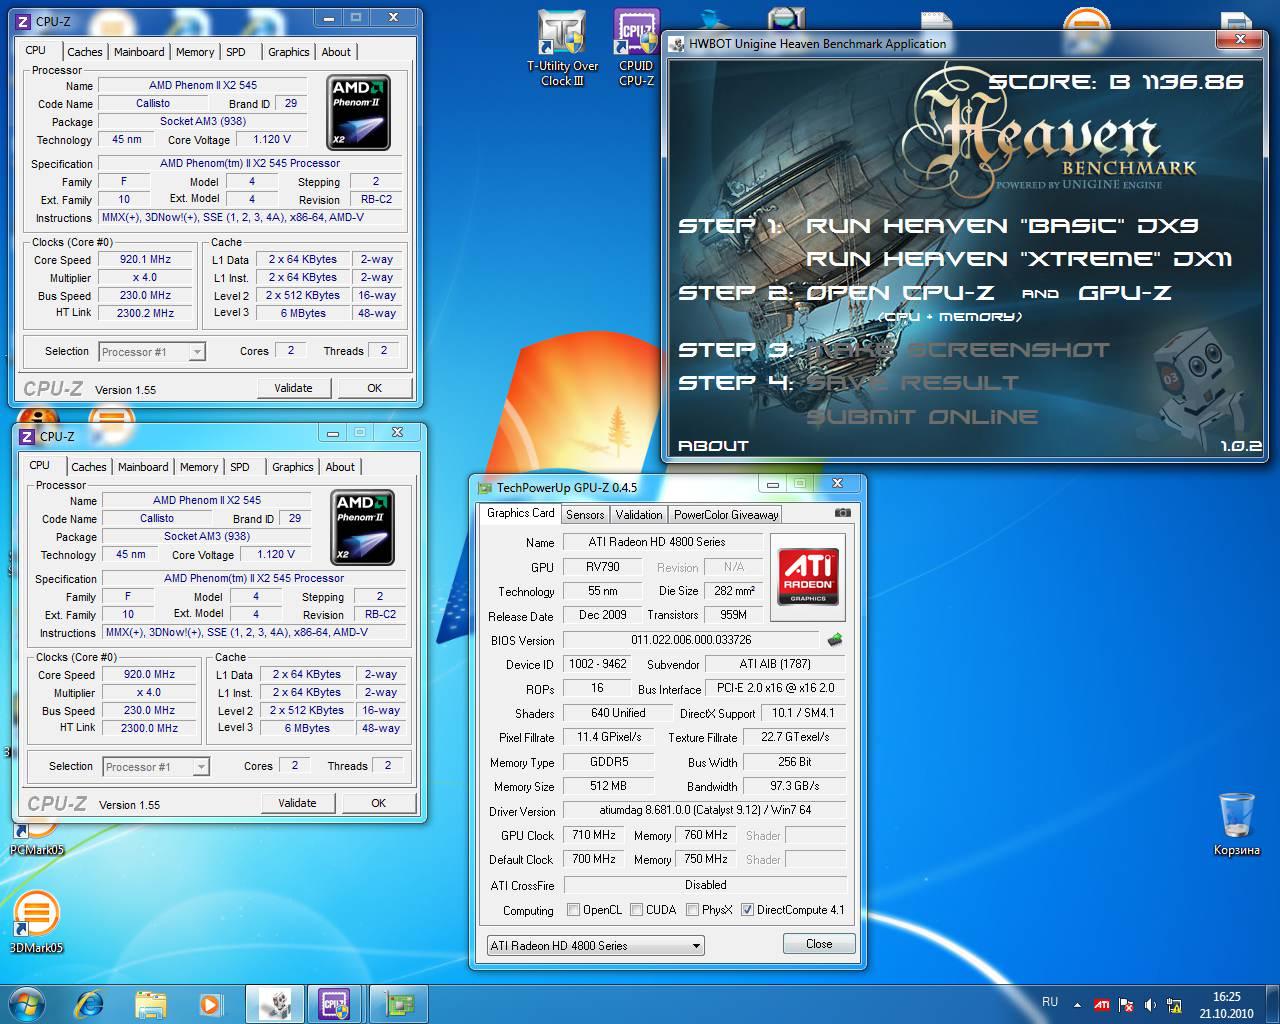Run Heaven "Basic" DX9 benchmark
This screenshot has height=1024, width=1280.
(x=1002, y=226)
